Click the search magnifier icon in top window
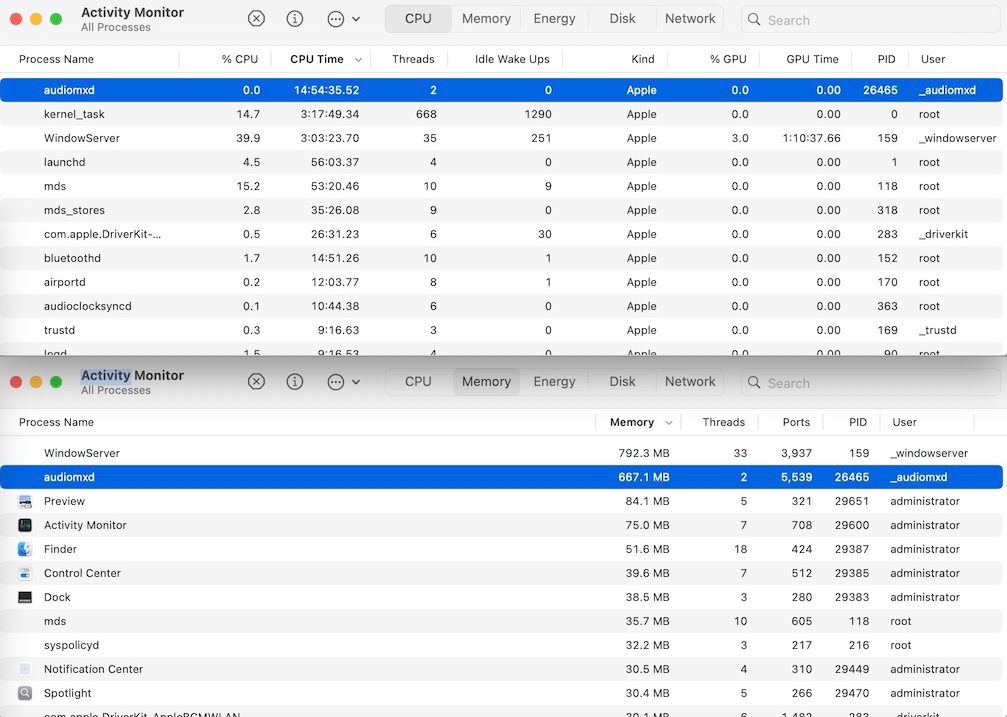1007x717 pixels. [754, 20]
